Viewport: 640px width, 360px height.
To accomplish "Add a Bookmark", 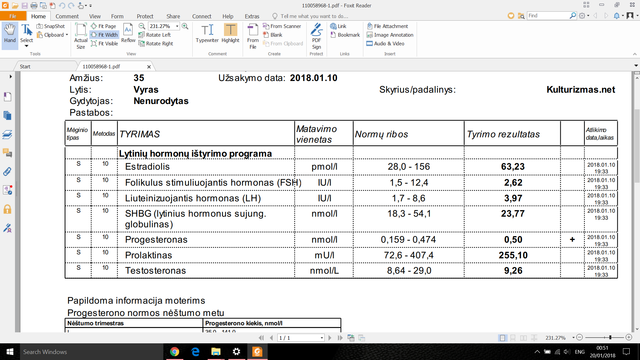I will (x=345, y=35).
